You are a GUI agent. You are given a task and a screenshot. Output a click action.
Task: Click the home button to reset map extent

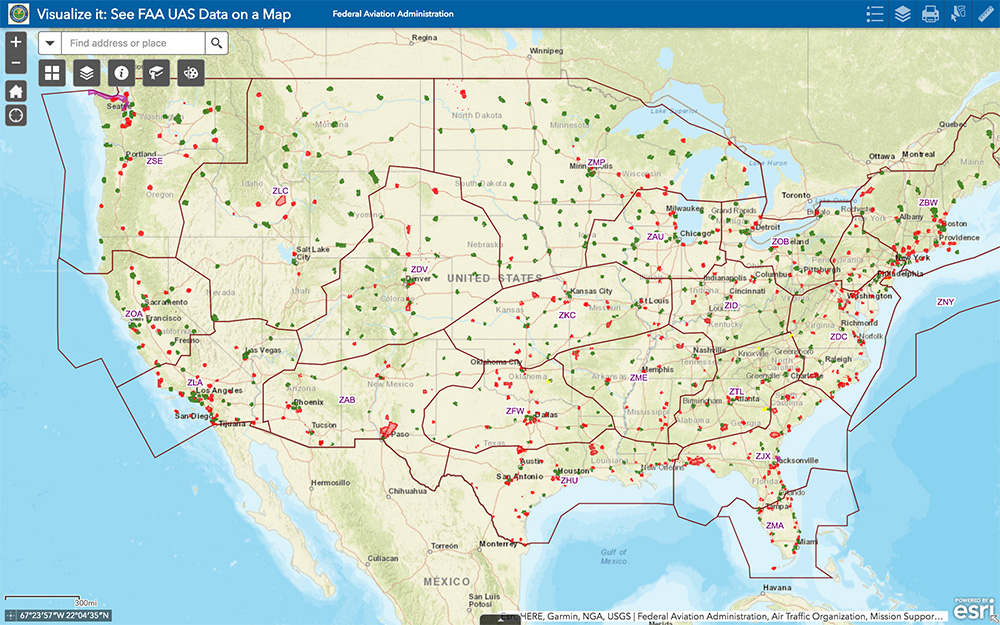(x=15, y=88)
